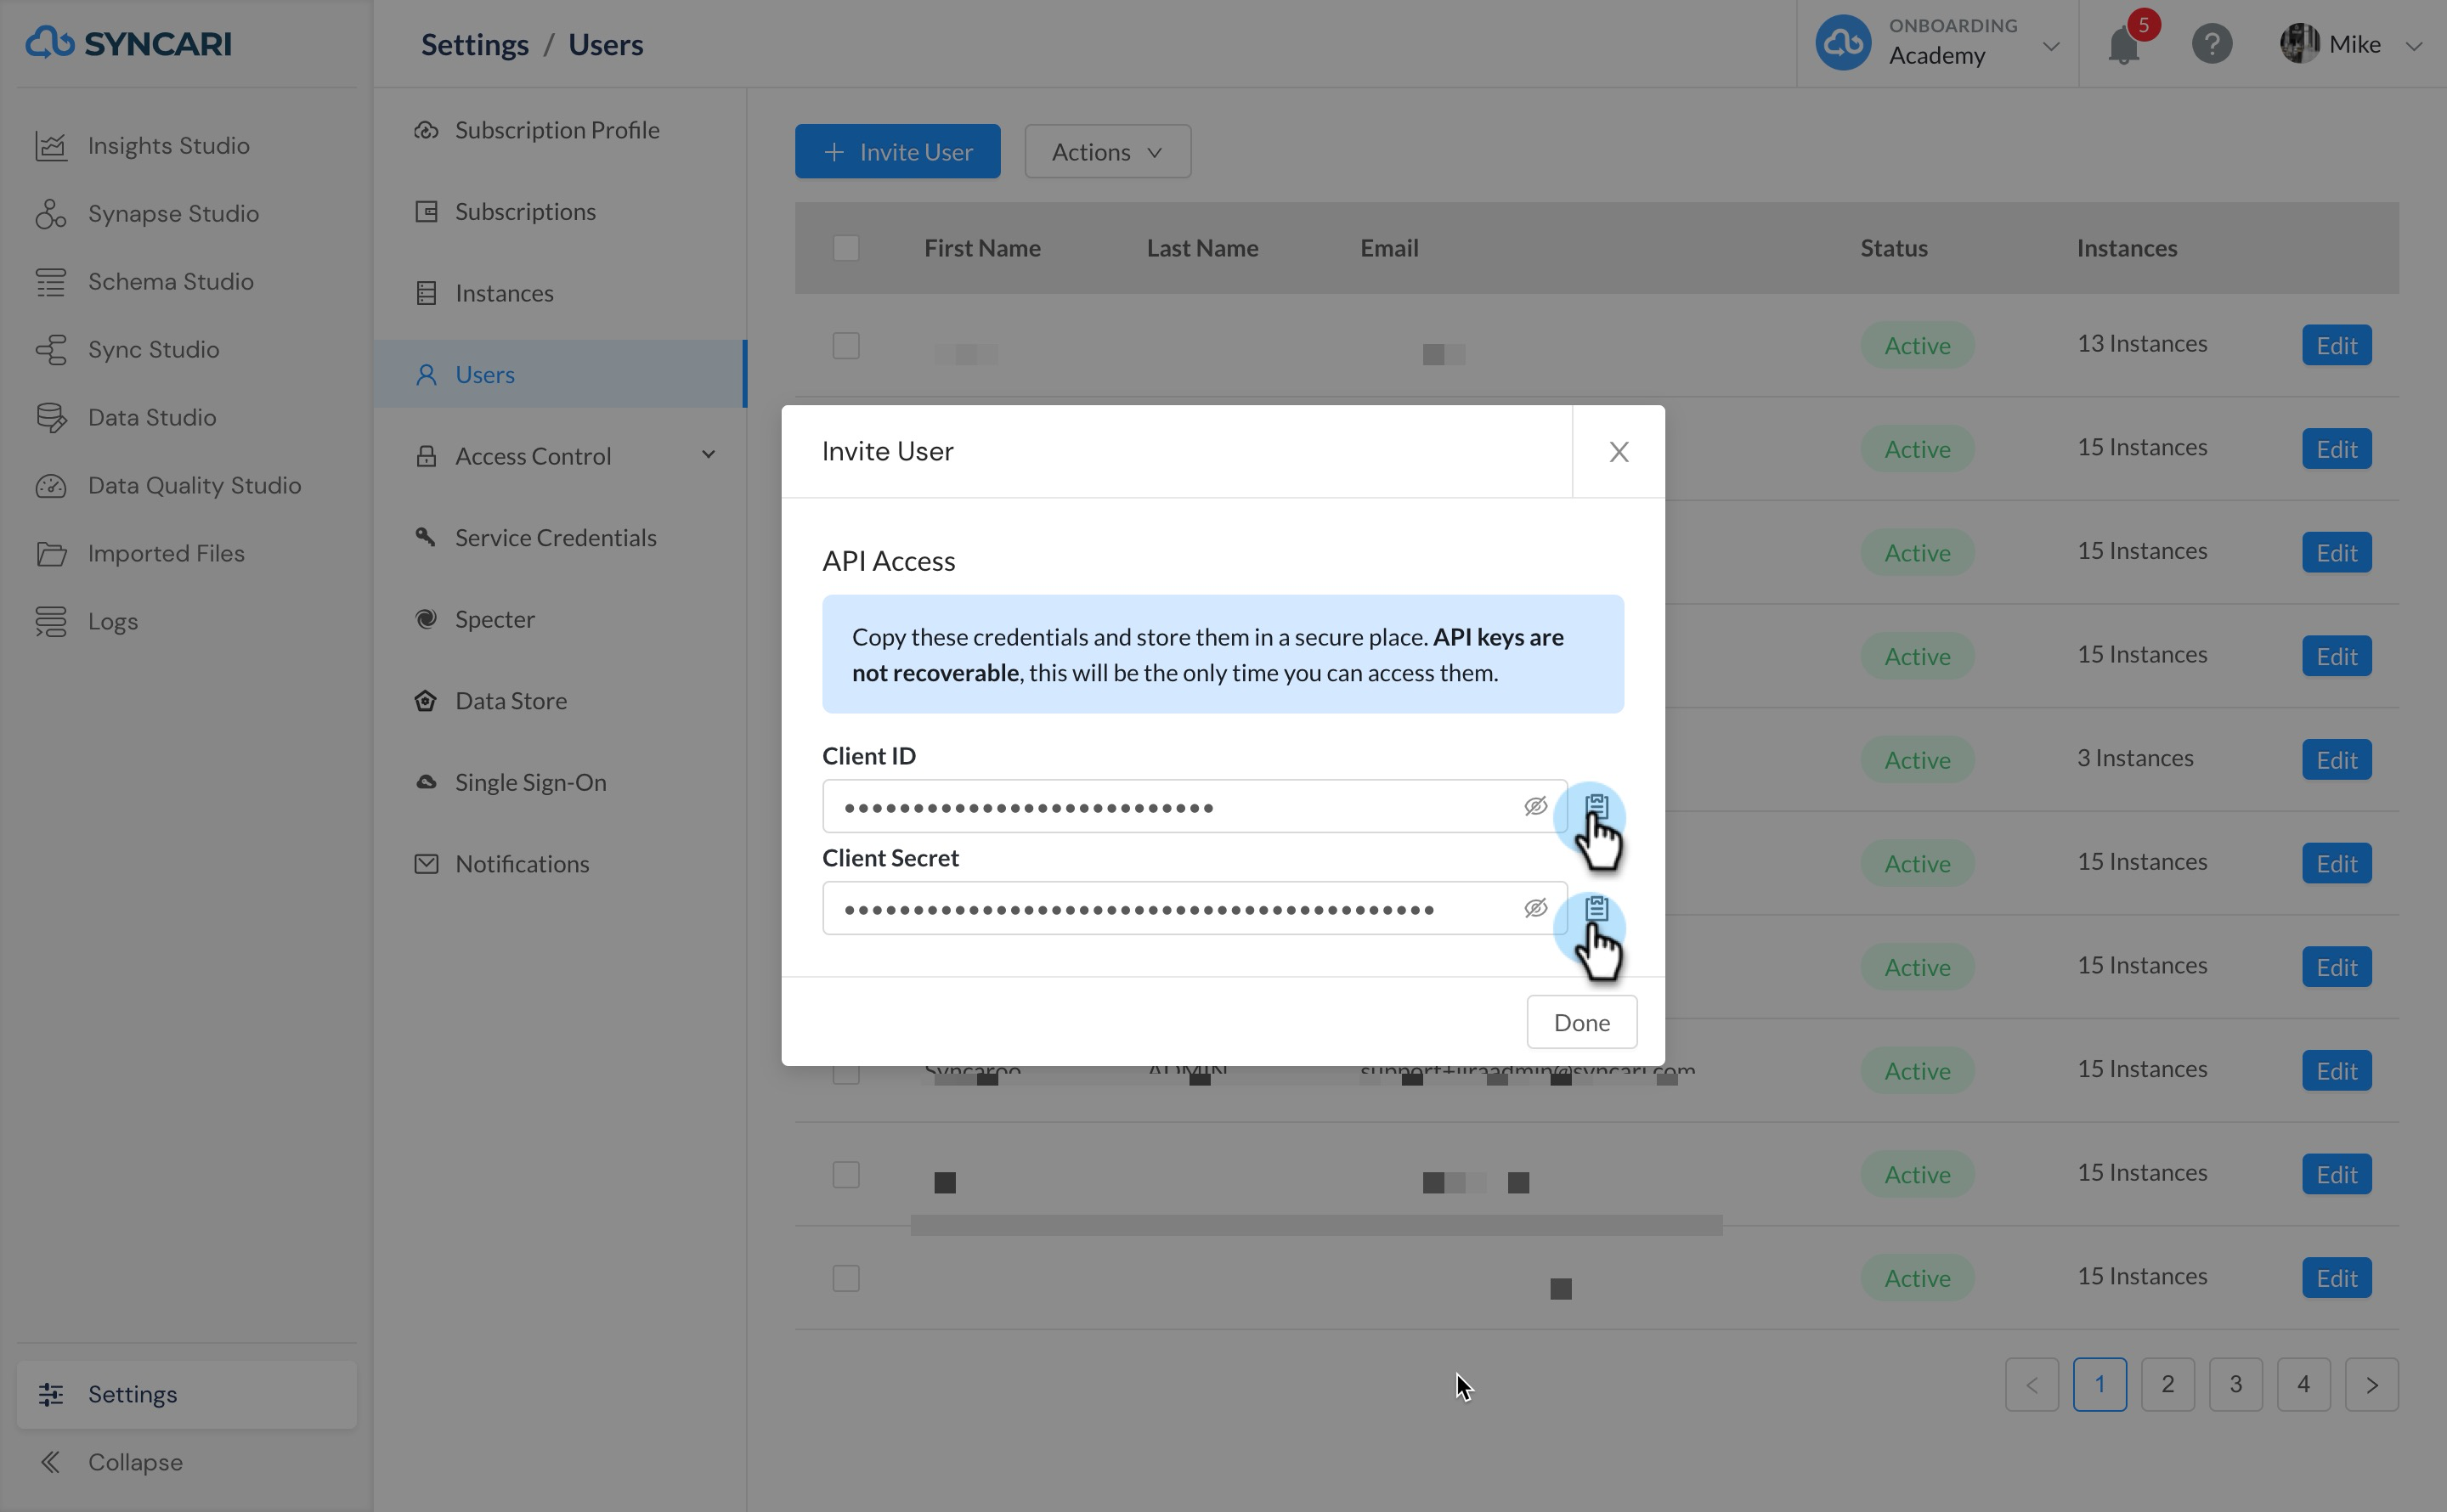
Task: Open Insights Studio from sidebar
Action: point(168,146)
